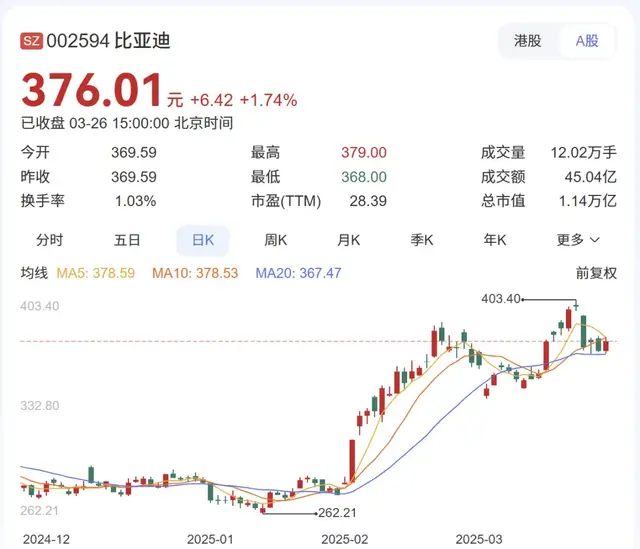Click the MA20: 367.47 indicator

[x=298, y=273]
